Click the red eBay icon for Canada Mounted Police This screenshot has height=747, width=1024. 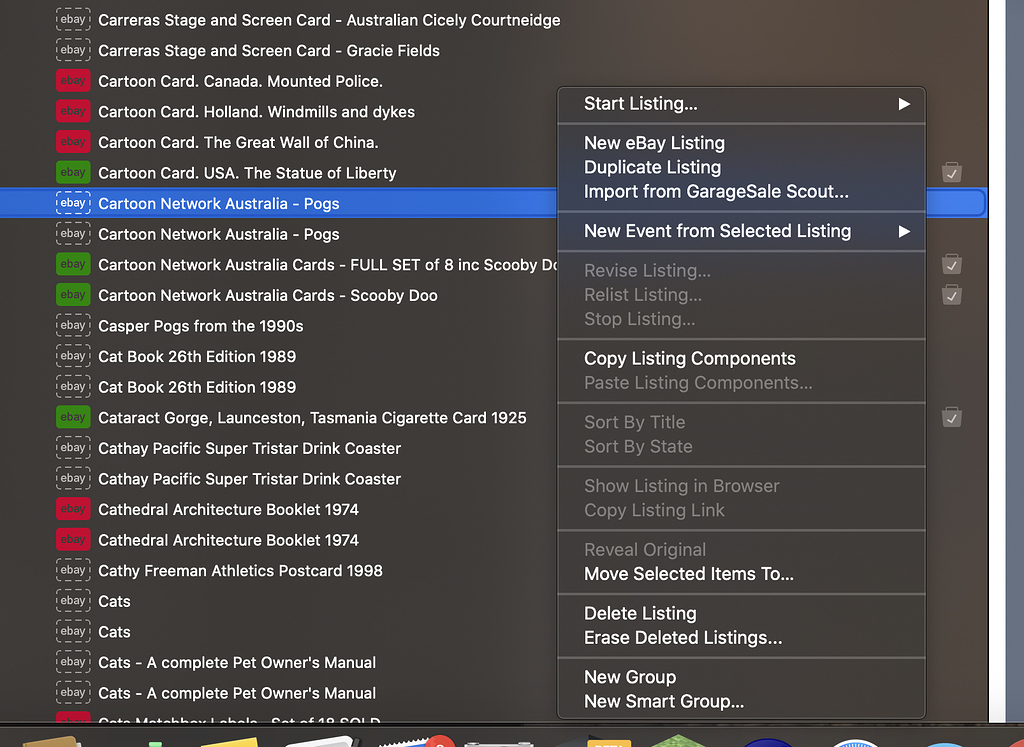click(x=73, y=81)
